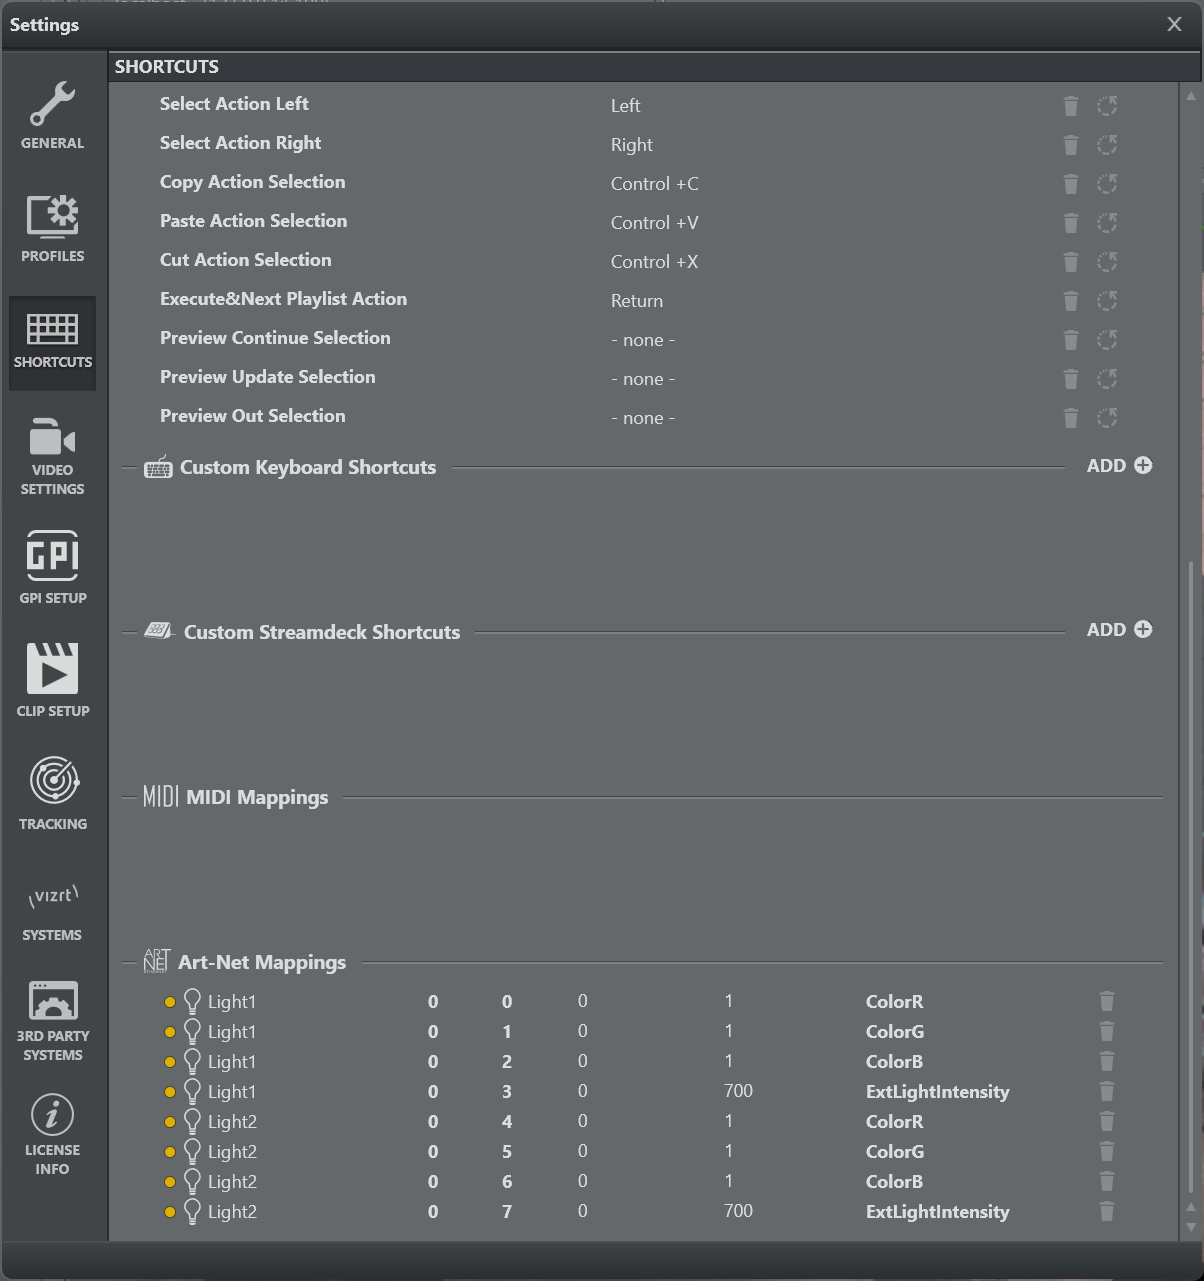Toggle yellow status dot on first Light1 row
Image resolution: width=1204 pixels, height=1281 pixels.
(170, 1002)
